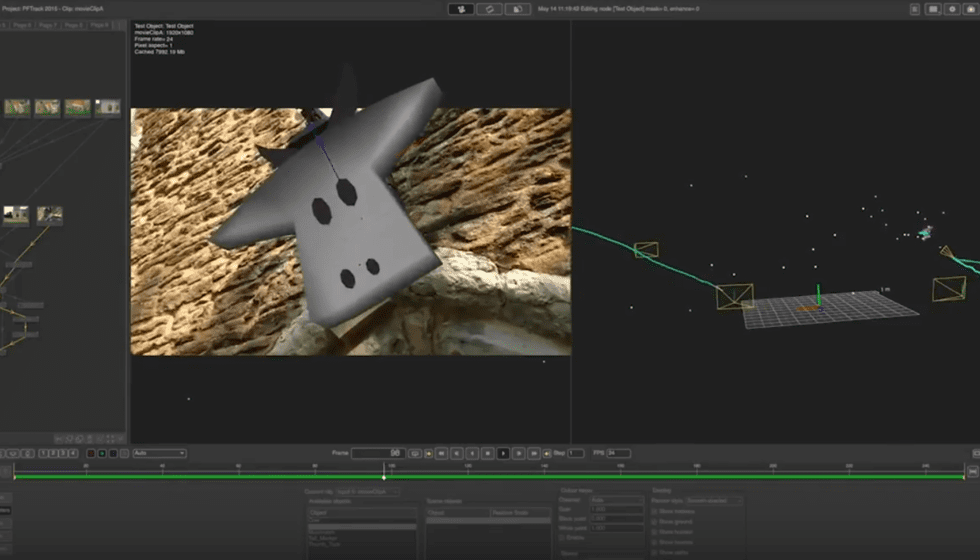Click the settings gear icon at top right

click(951, 9)
